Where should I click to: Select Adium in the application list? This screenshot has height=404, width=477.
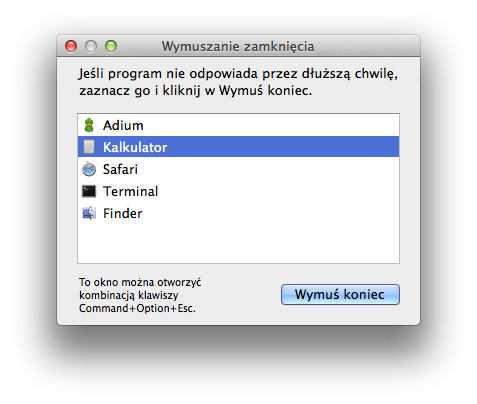(x=238, y=125)
